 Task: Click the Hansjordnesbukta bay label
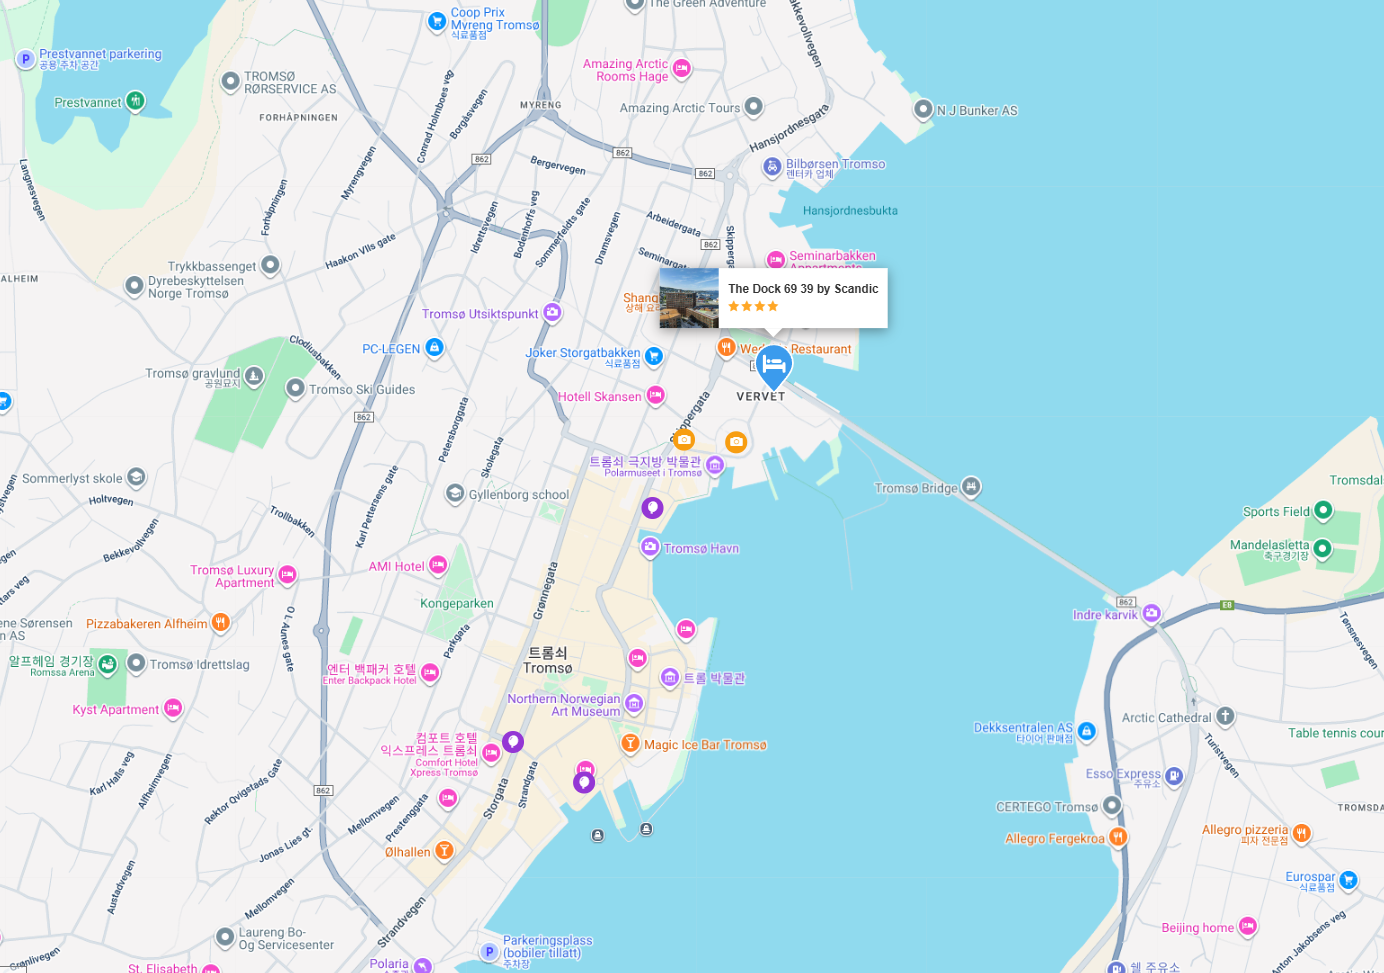tap(850, 210)
